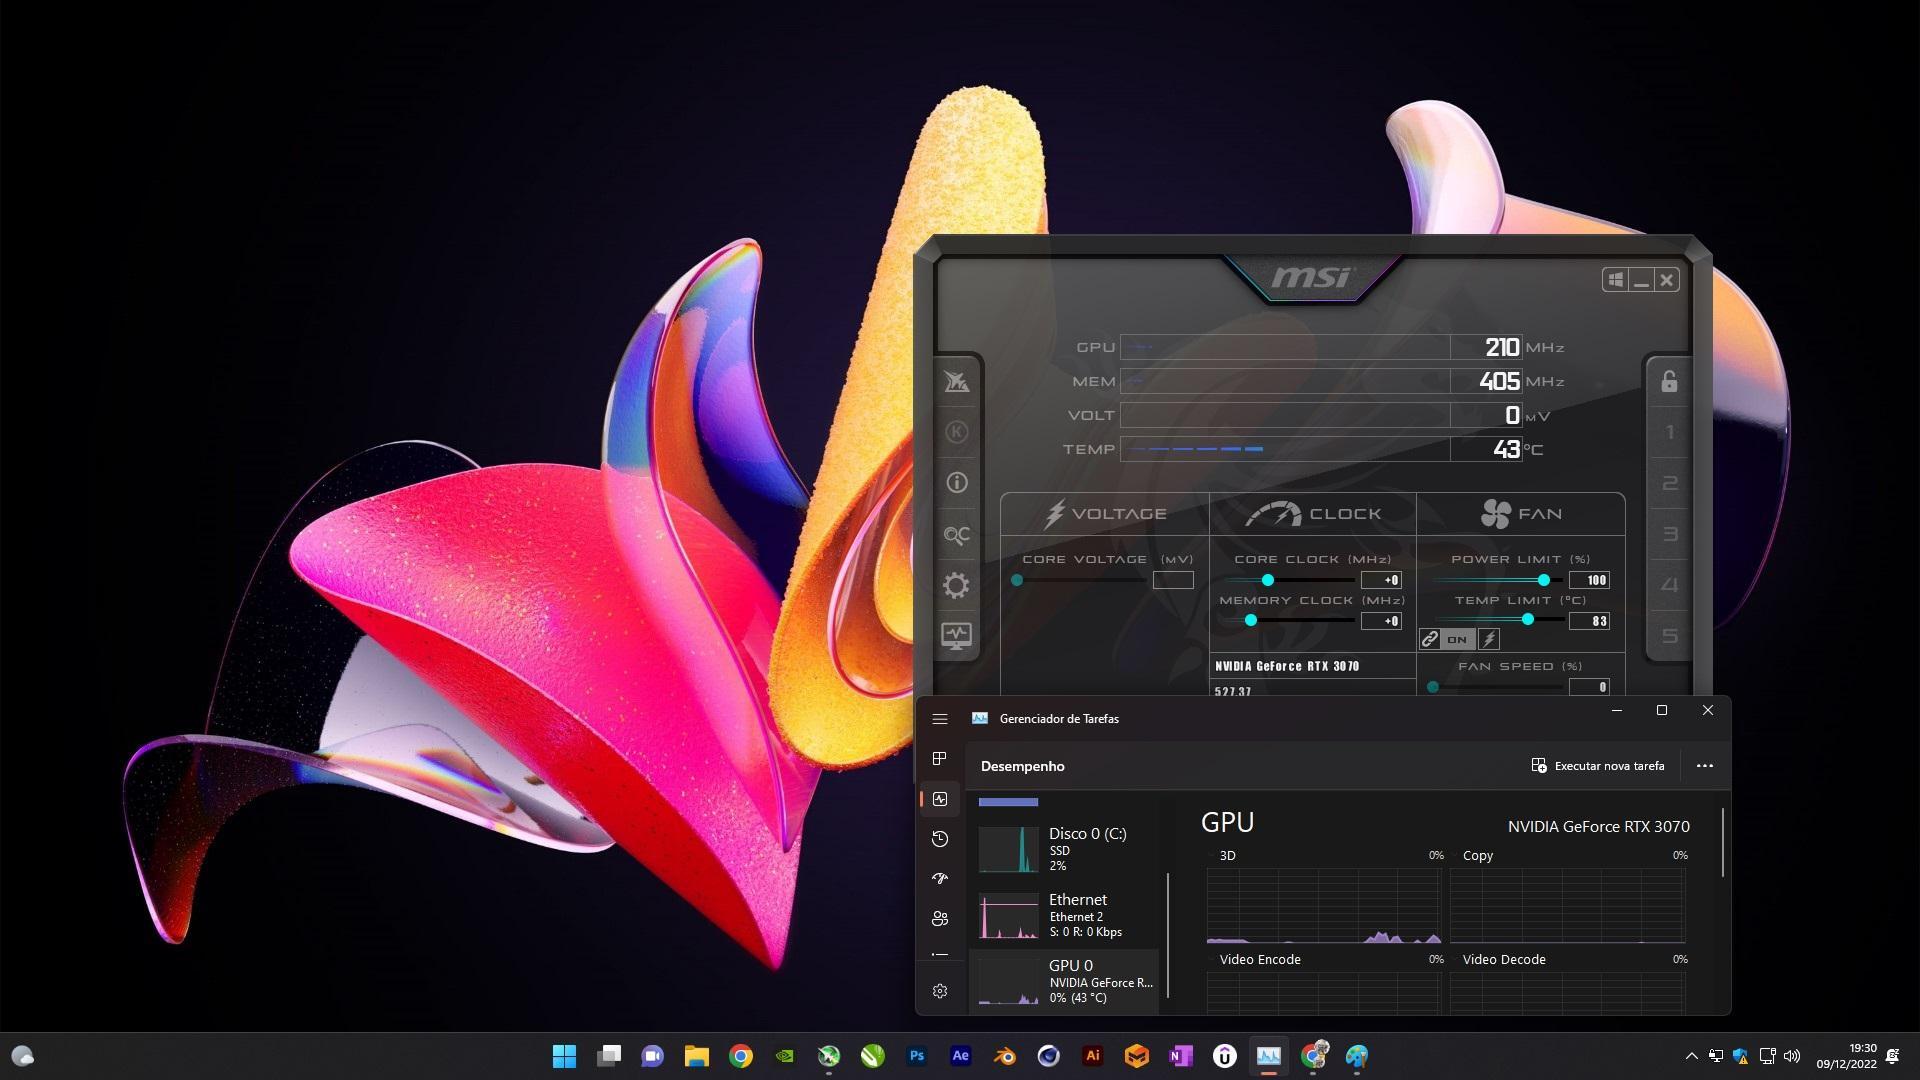1920x1080 pixels.
Task: Click the Memory Clock slider handle
Action: (x=1251, y=620)
